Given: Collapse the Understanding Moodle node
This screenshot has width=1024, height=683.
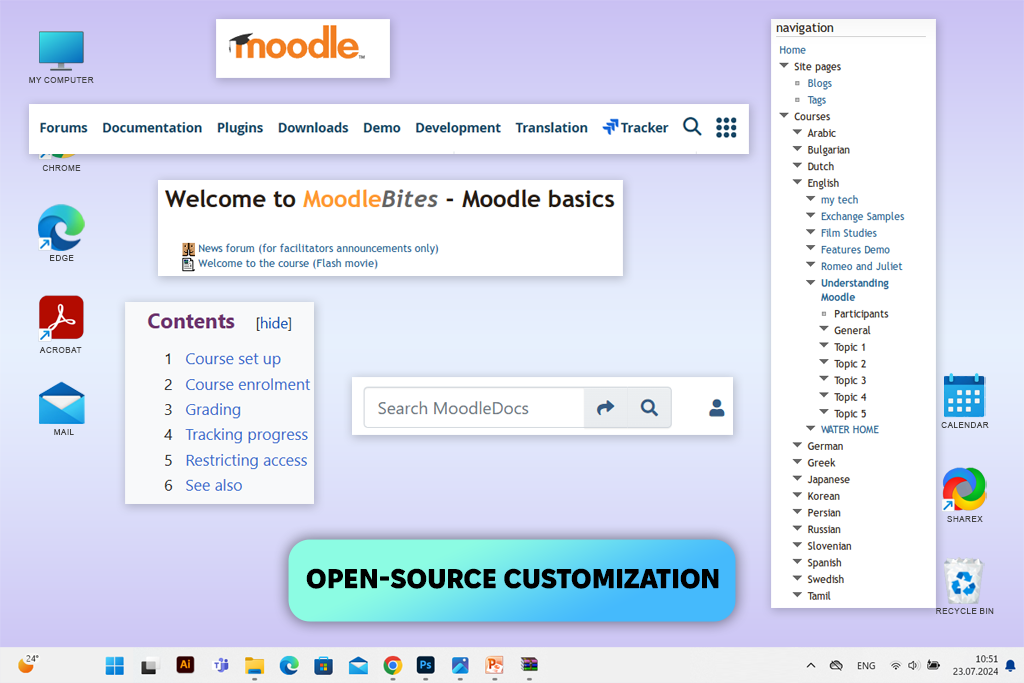Looking at the screenshot, I should coord(810,282).
